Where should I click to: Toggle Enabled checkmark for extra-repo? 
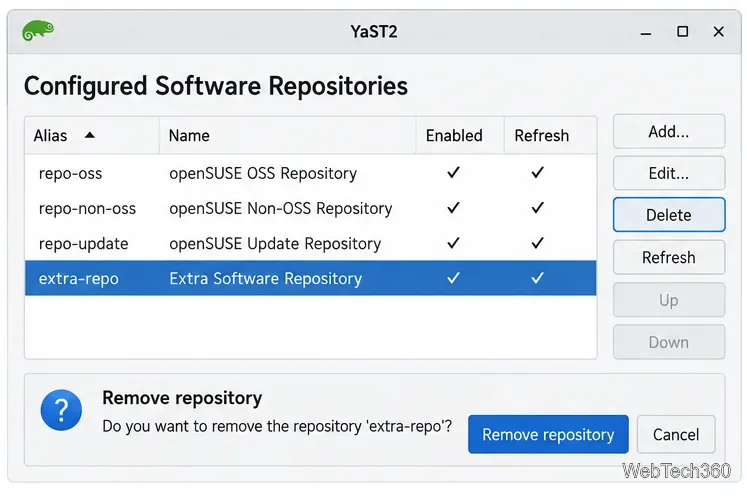(454, 278)
